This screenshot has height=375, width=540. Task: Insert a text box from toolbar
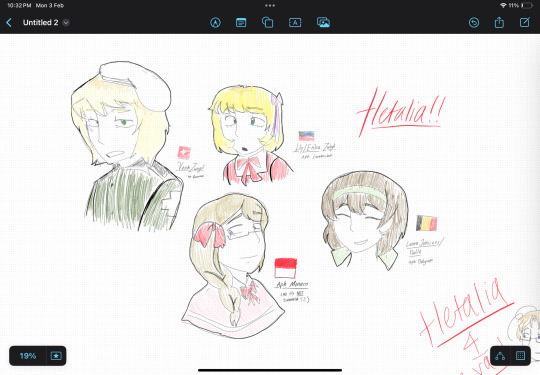tap(295, 23)
